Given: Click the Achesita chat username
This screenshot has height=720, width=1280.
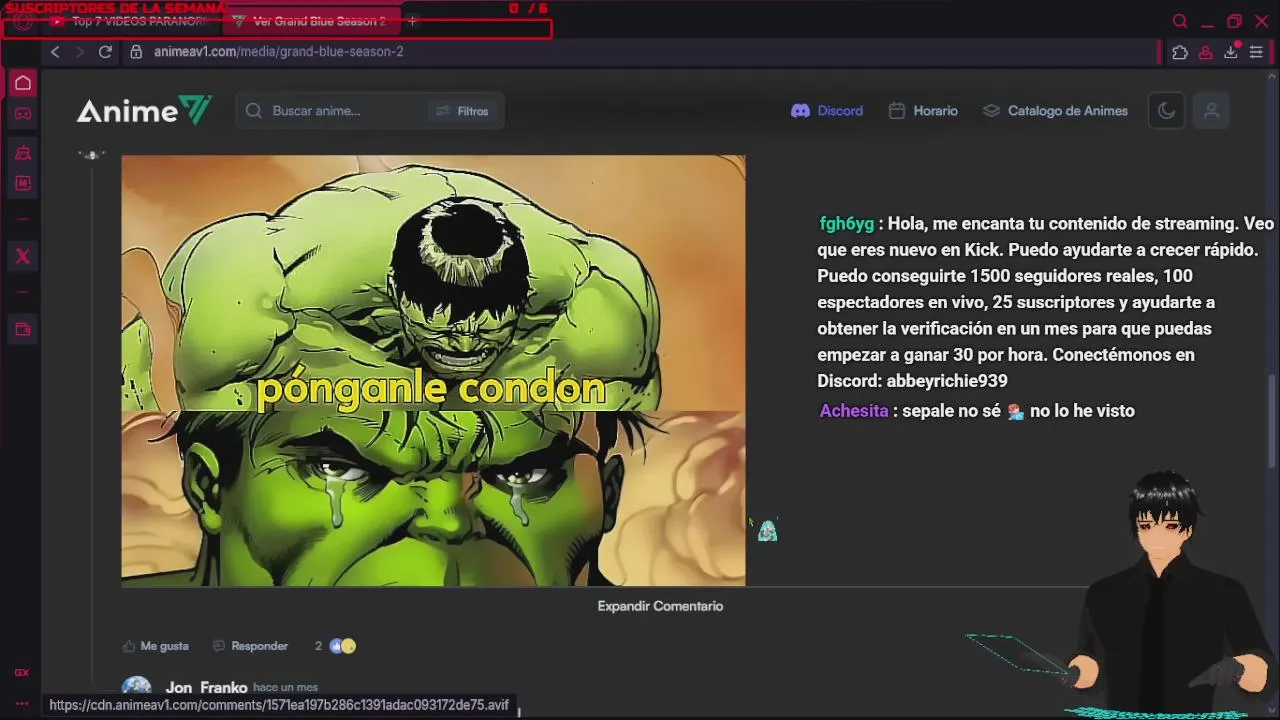Looking at the screenshot, I should coord(854,411).
